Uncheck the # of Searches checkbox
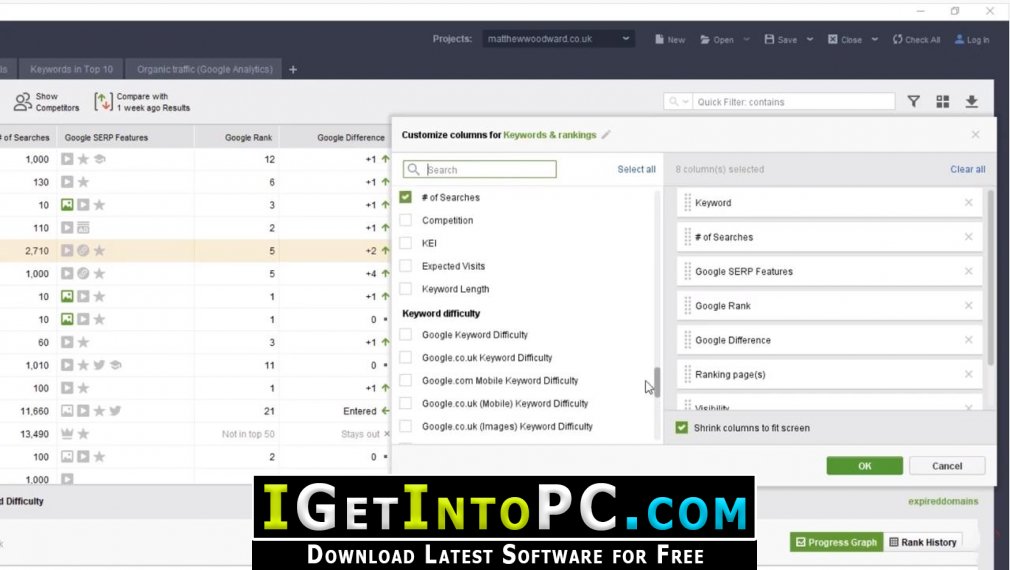This screenshot has height=570, width=1010. pyautogui.click(x=405, y=197)
